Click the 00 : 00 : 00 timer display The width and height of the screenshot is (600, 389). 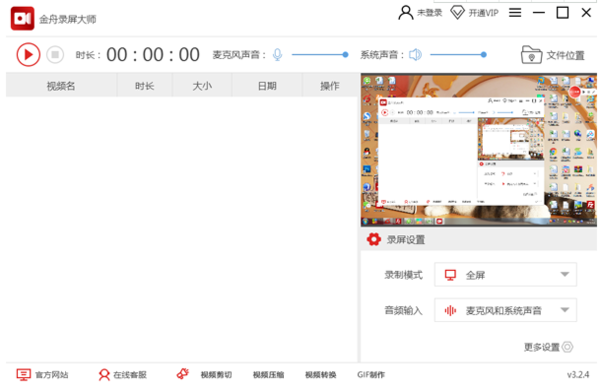(153, 55)
